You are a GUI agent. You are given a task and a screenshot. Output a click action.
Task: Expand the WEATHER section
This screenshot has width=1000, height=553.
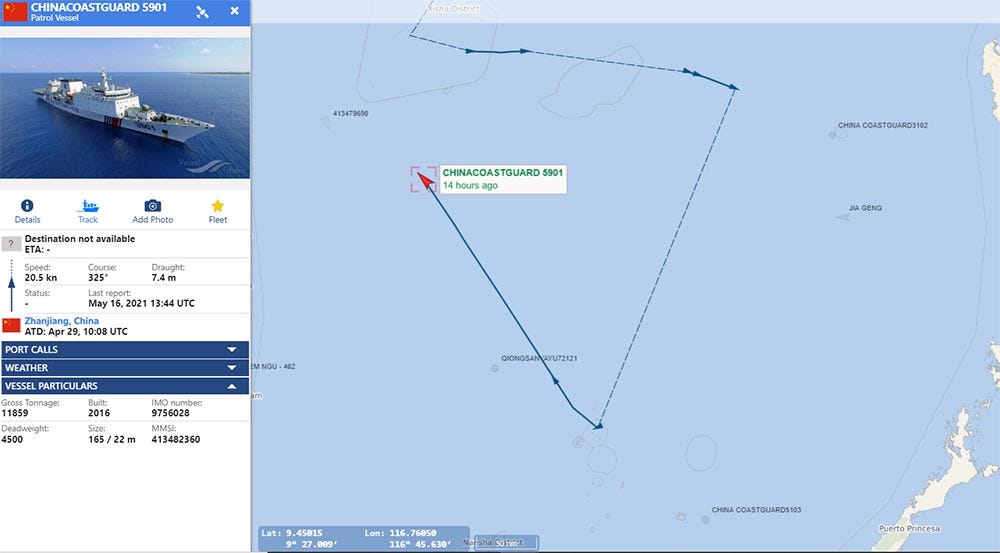pos(125,368)
